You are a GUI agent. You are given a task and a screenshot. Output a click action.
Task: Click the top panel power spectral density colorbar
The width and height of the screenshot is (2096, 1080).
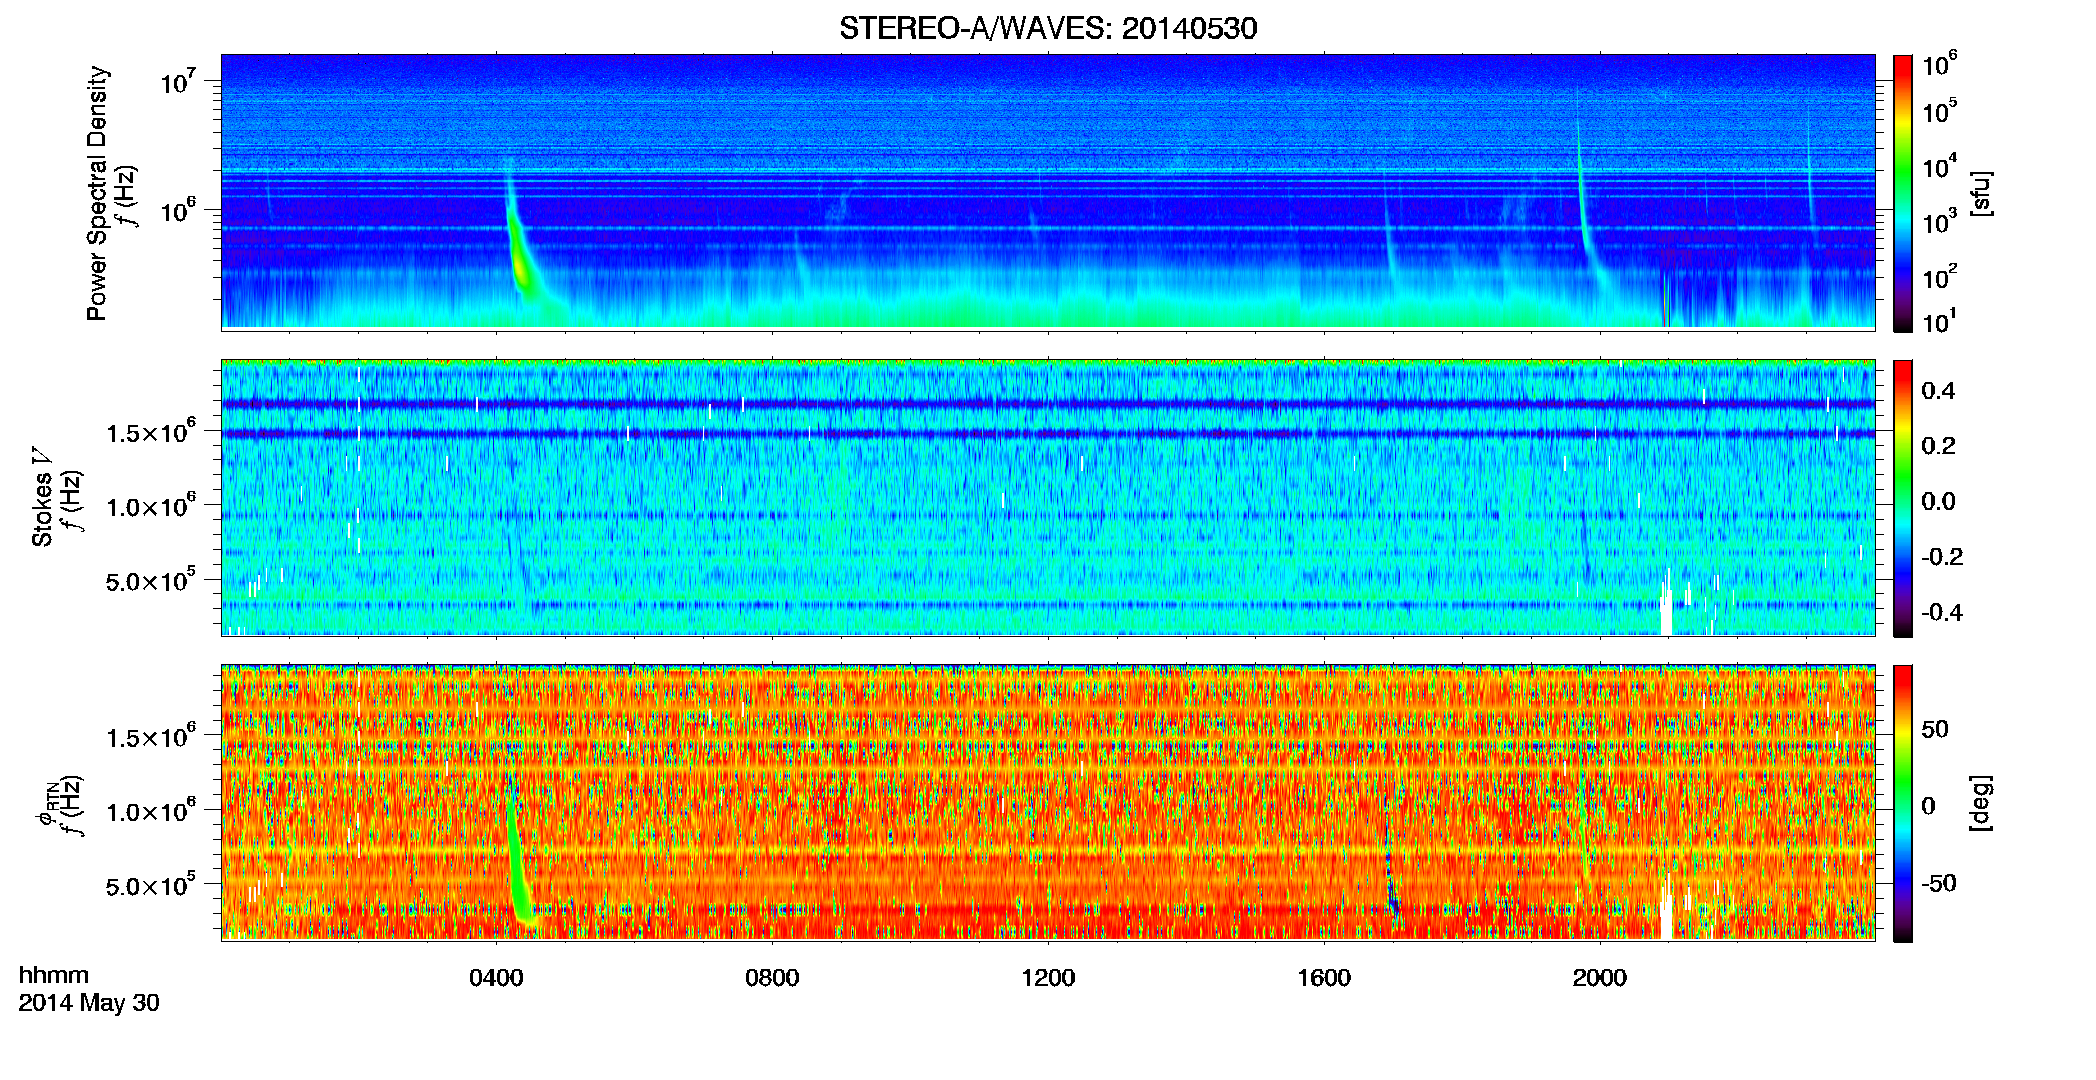[x=1903, y=193]
